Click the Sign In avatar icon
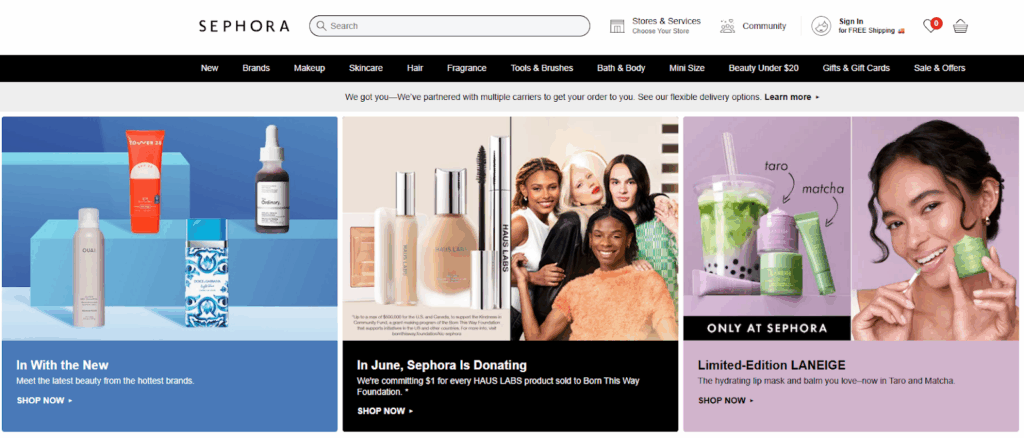The image size is (1024, 438). point(821,26)
